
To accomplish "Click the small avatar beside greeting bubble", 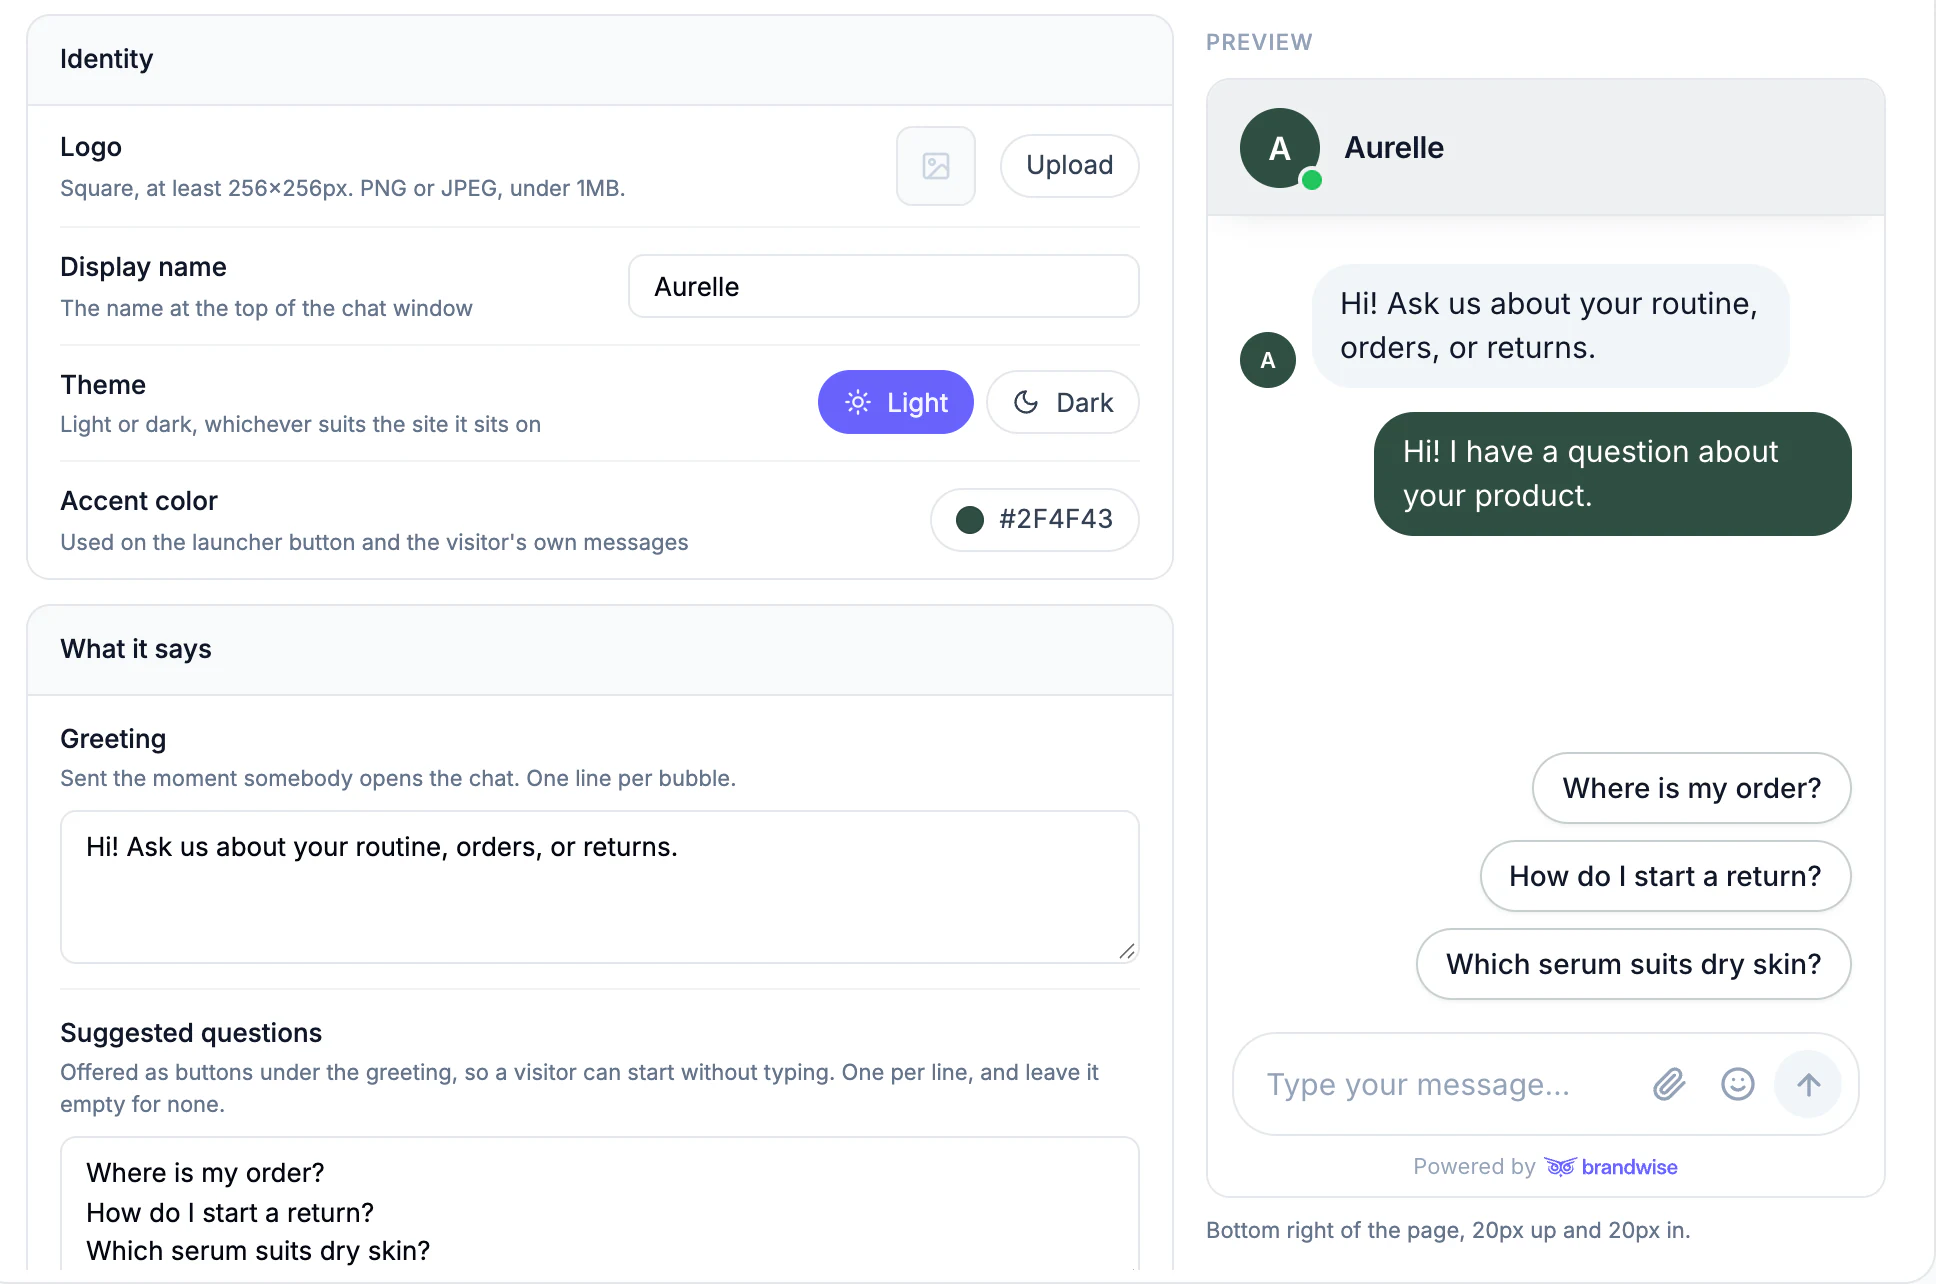I will pos(1268,360).
